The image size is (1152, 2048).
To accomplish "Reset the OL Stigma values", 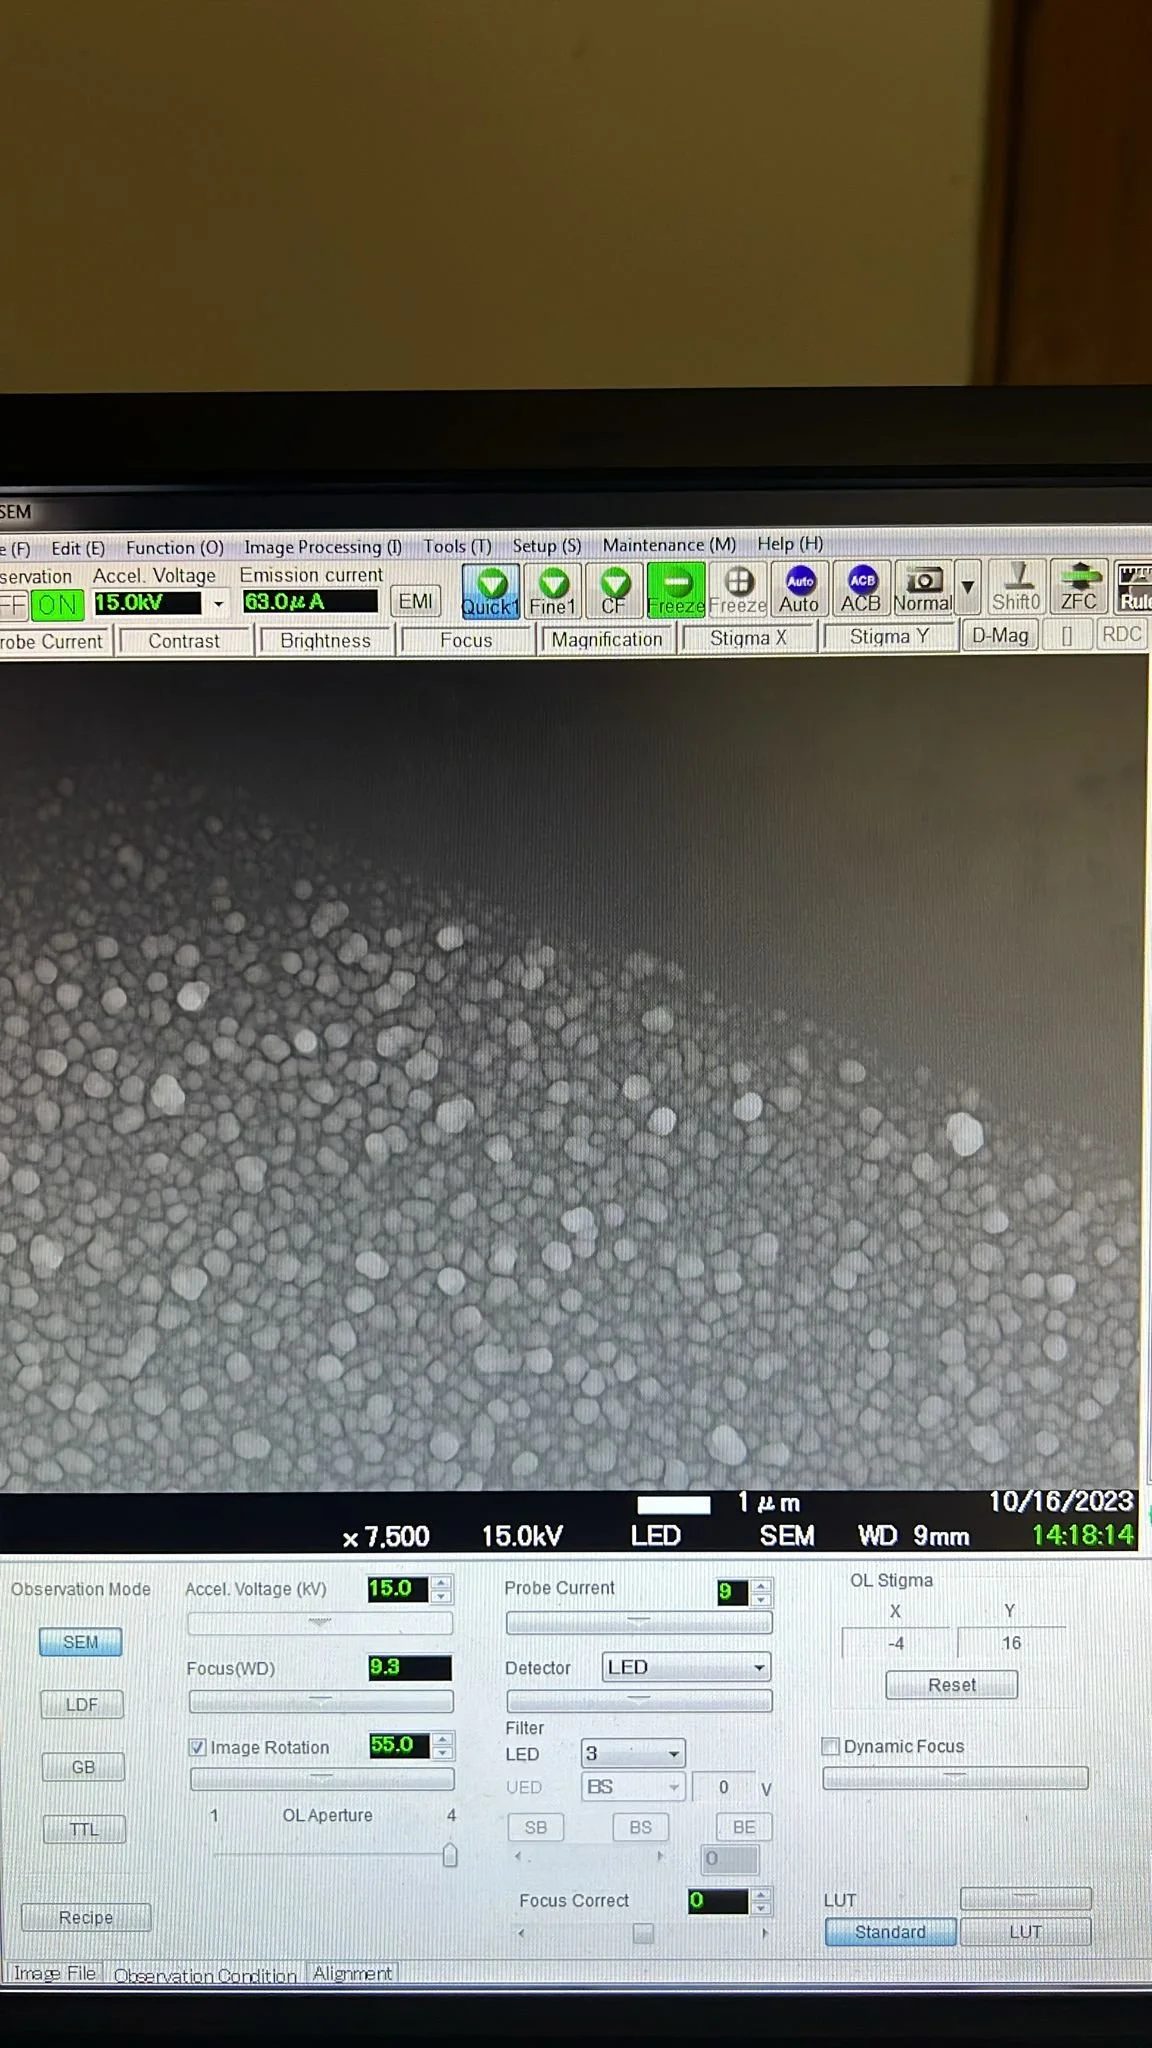I will (952, 1685).
